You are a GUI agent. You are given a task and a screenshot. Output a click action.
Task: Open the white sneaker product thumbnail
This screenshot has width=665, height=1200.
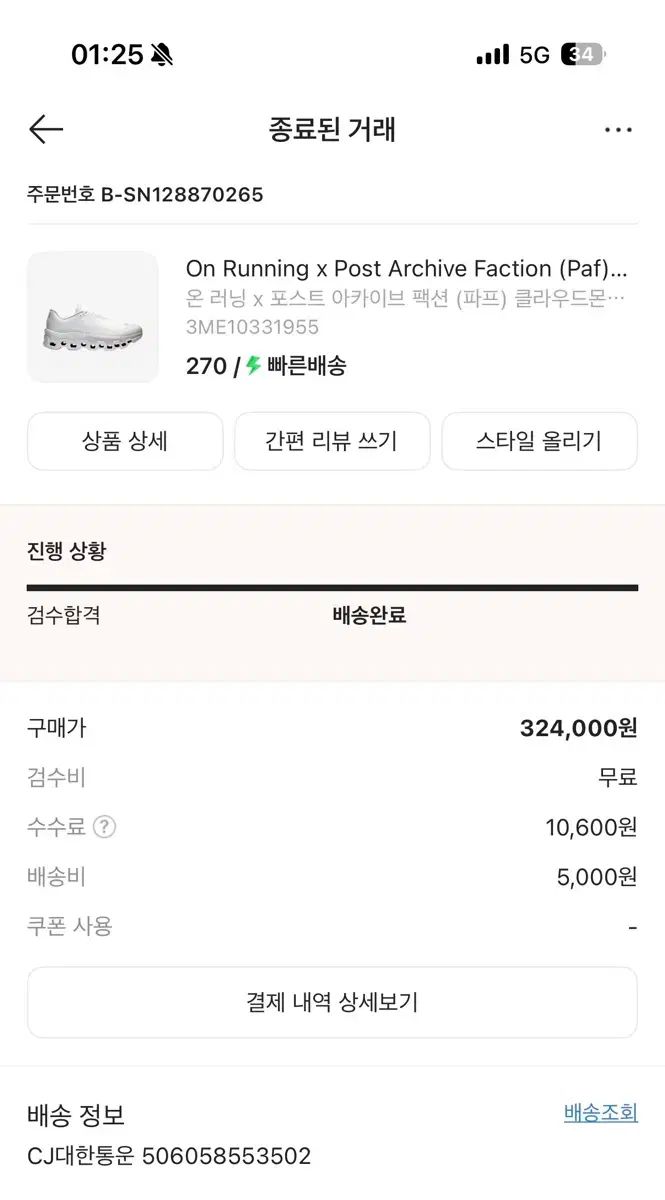point(93,317)
